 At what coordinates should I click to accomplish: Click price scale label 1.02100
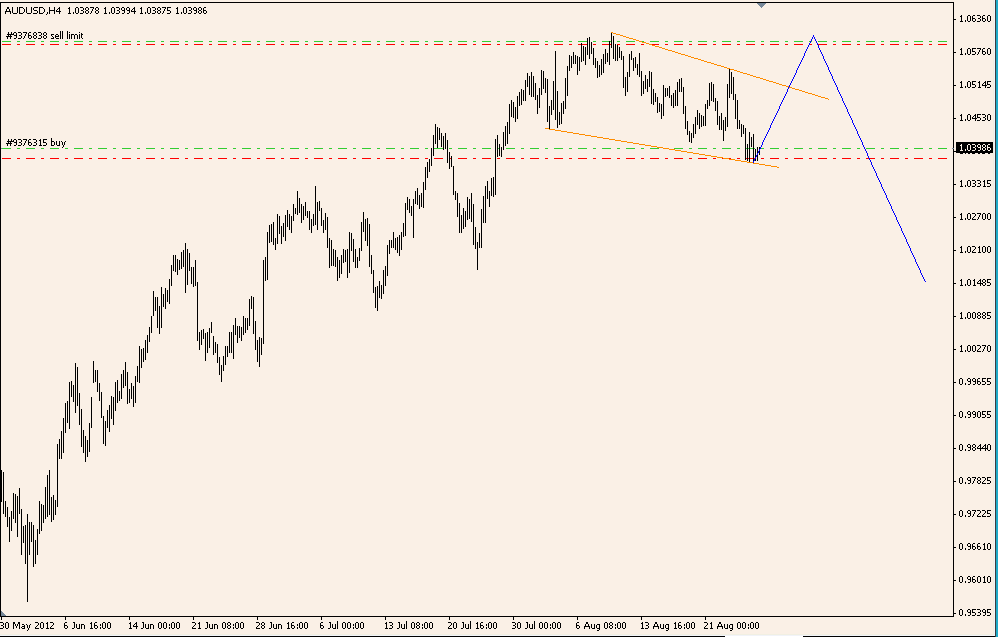pyautogui.click(x=974, y=249)
